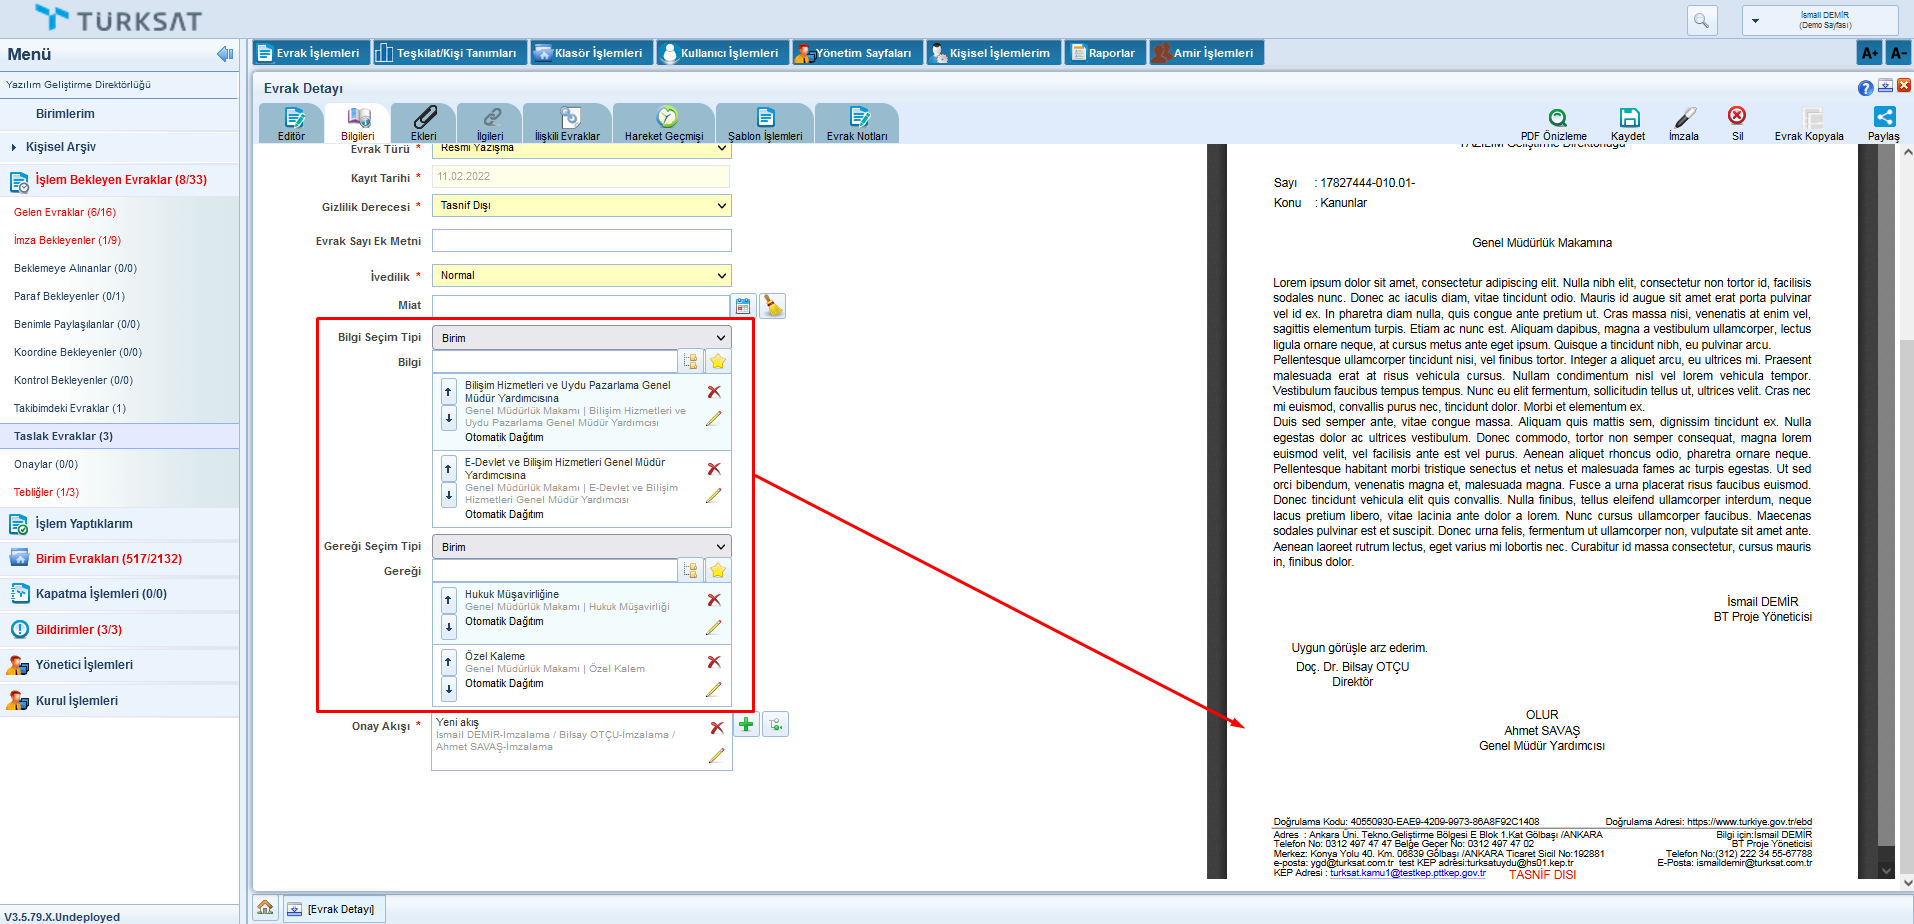
Task: Click the PDF Önizleme icon
Action: point(1557,118)
